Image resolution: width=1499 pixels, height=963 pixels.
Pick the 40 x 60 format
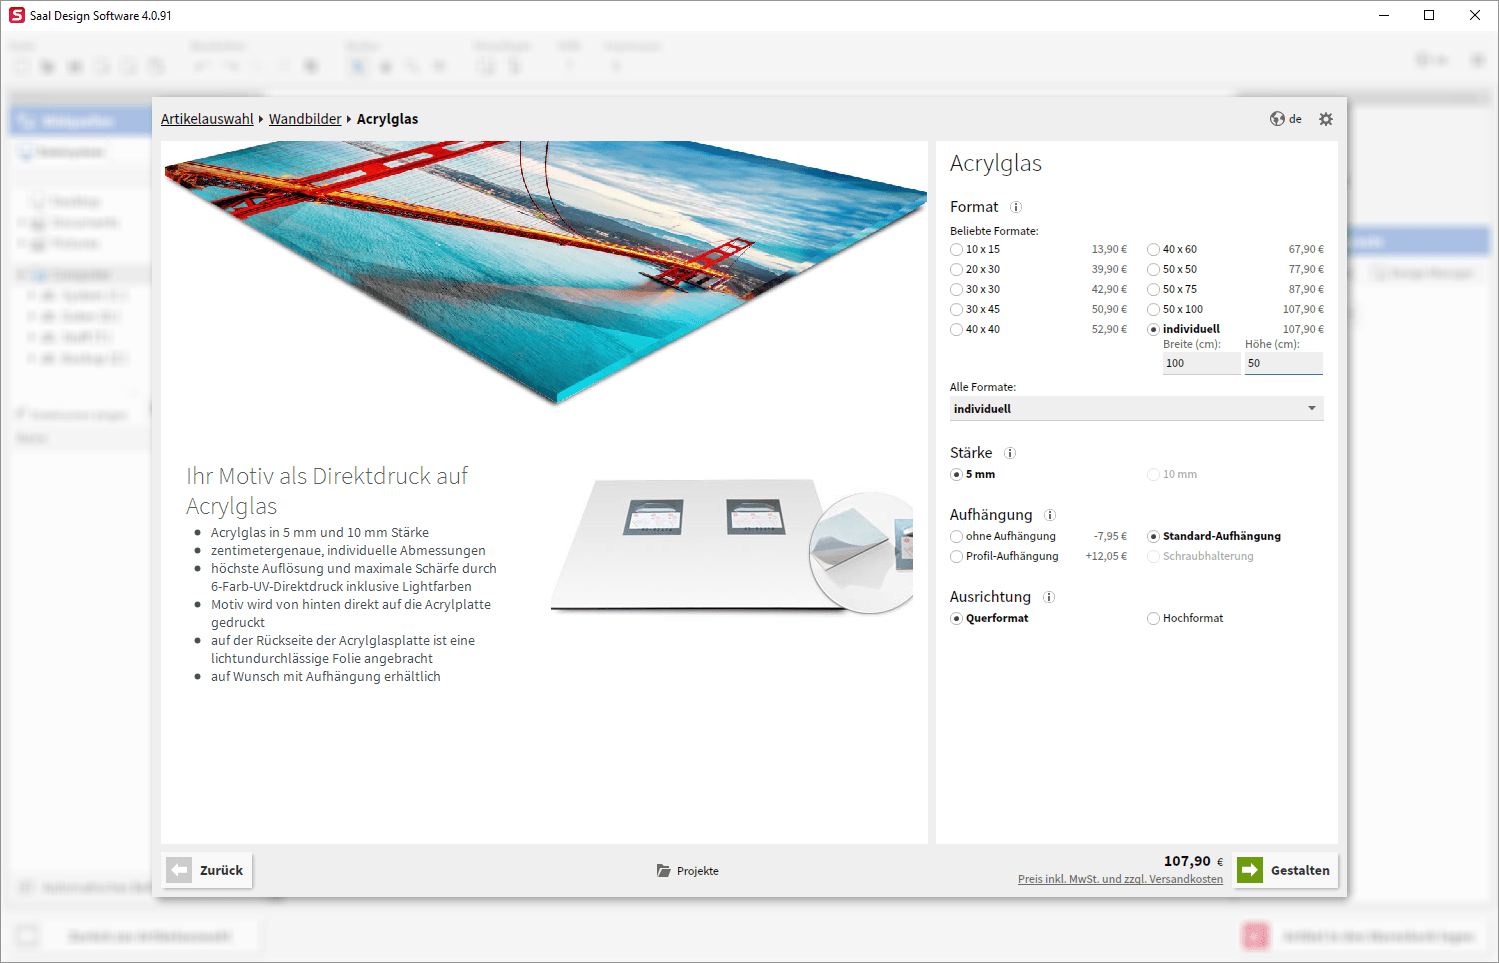1153,250
